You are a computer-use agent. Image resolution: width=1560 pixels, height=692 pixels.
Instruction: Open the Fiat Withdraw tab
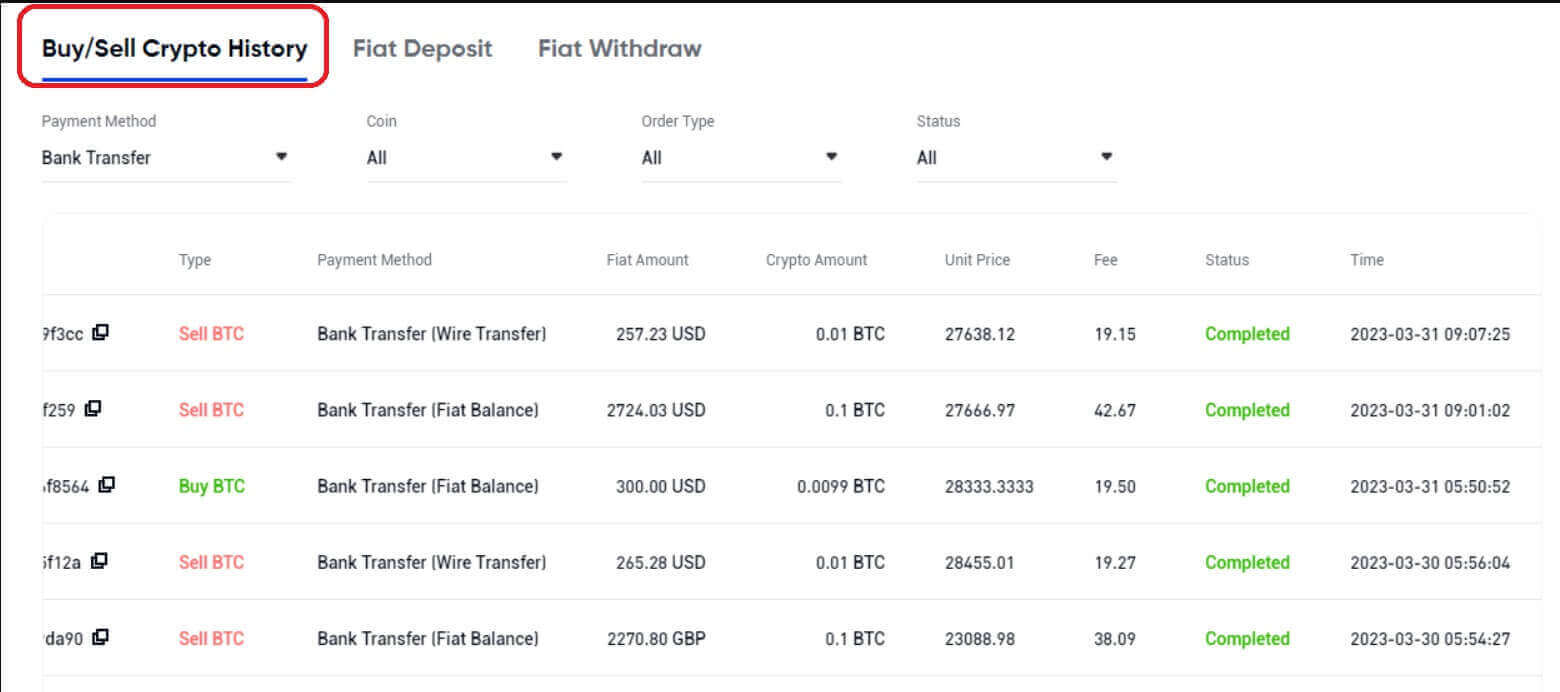click(619, 48)
